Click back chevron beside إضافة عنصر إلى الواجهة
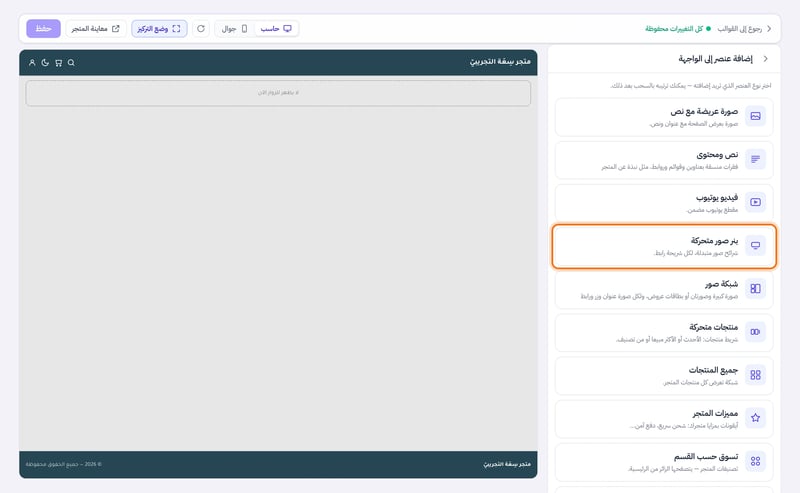Image resolution: width=800 pixels, height=493 pixels. [x=765, y=59]
